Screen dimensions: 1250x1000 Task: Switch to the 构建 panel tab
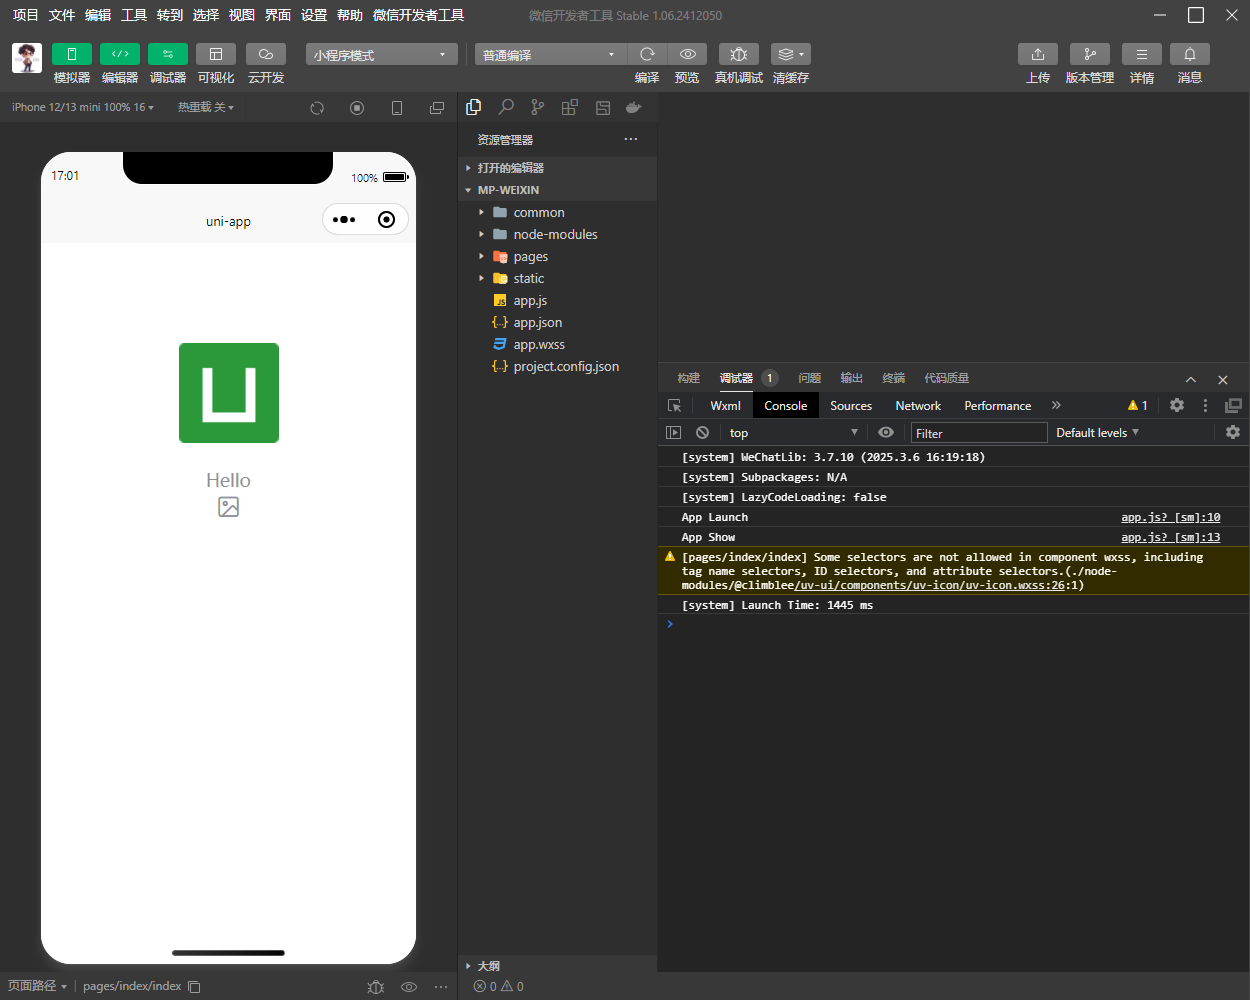click(x=689, y=378)
